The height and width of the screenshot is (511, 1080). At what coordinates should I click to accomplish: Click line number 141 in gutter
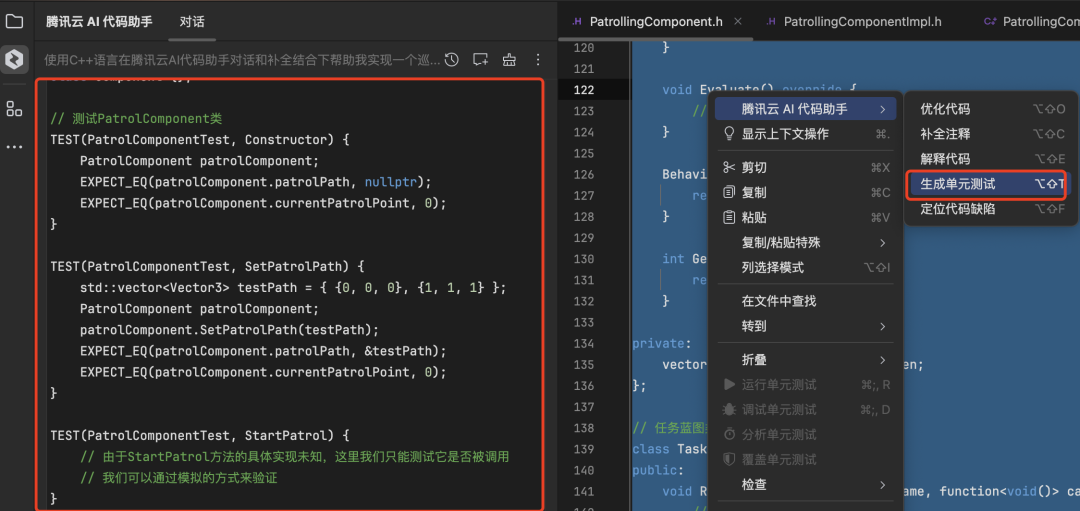coord(583,491)
